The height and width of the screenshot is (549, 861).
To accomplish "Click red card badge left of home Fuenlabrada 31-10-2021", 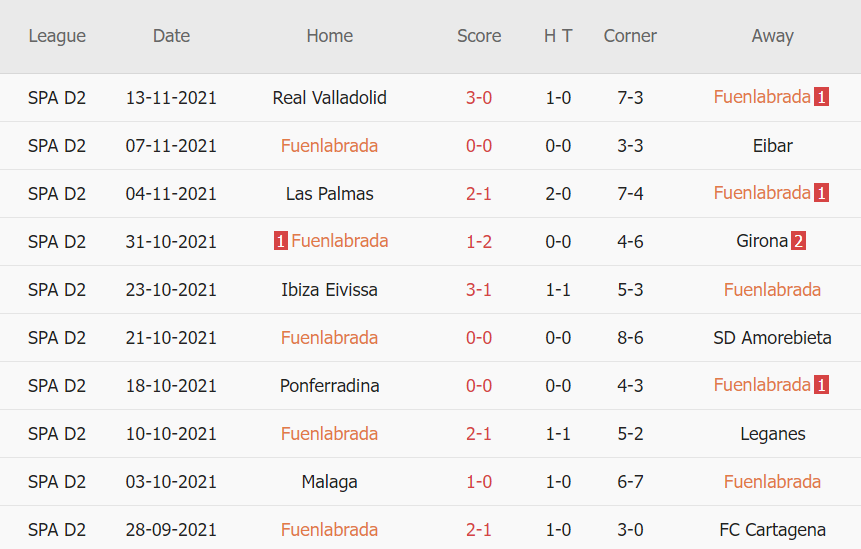I will [281, 242].
